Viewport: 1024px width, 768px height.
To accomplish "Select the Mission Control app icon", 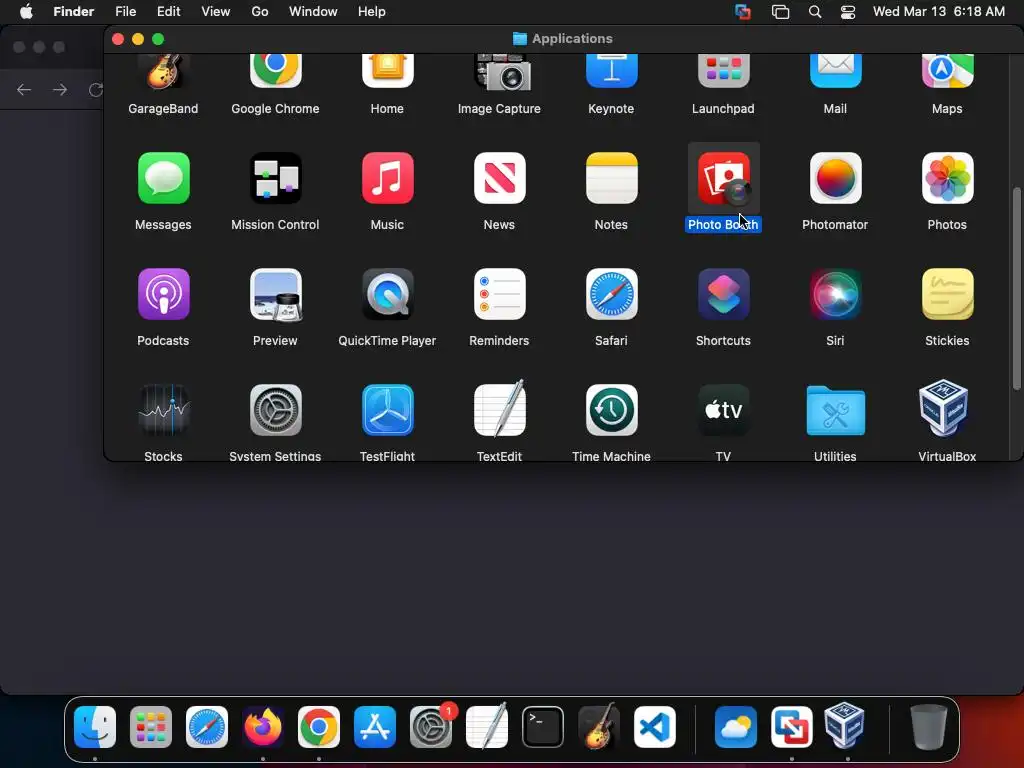I will click(275, 178).
